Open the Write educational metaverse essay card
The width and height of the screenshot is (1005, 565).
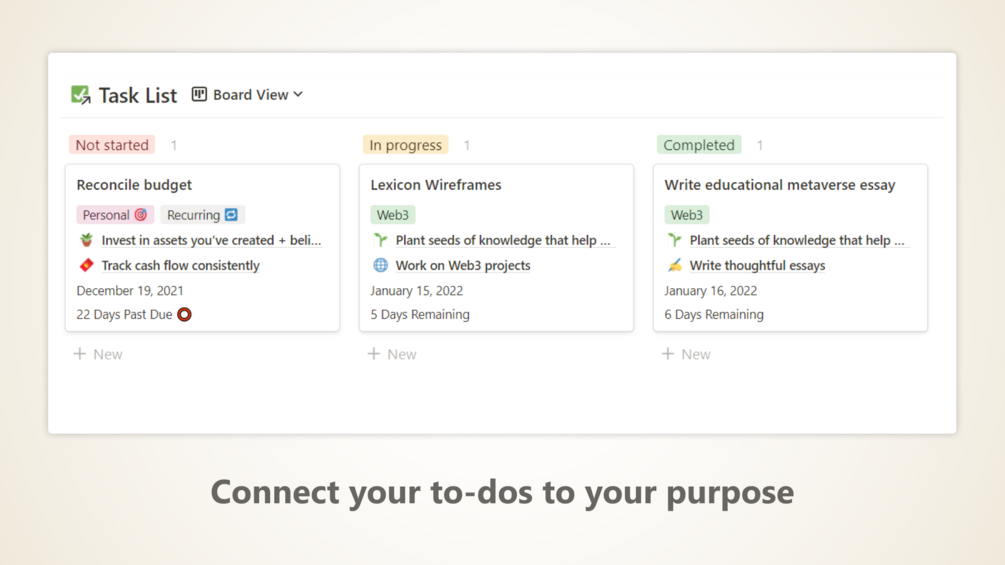pyautogui.click(x=780, y=185)
